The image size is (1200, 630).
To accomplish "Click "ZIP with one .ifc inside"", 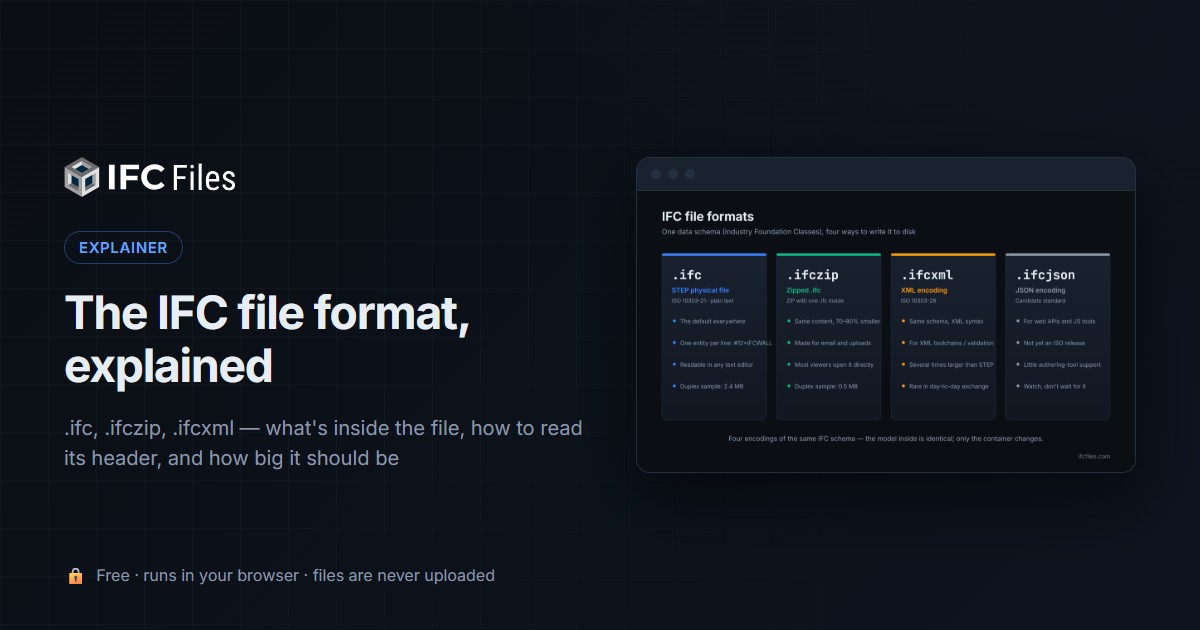I will (x=816, y=300).
